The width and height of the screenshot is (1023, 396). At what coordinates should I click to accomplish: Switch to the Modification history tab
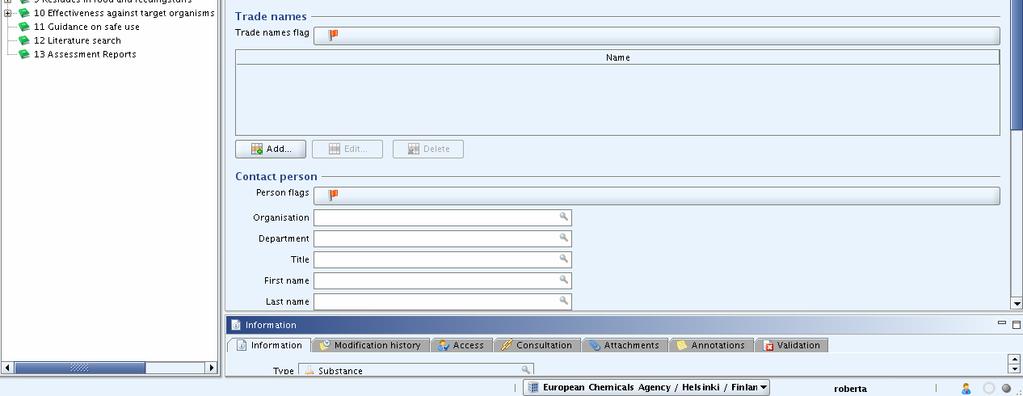[370, 345]
